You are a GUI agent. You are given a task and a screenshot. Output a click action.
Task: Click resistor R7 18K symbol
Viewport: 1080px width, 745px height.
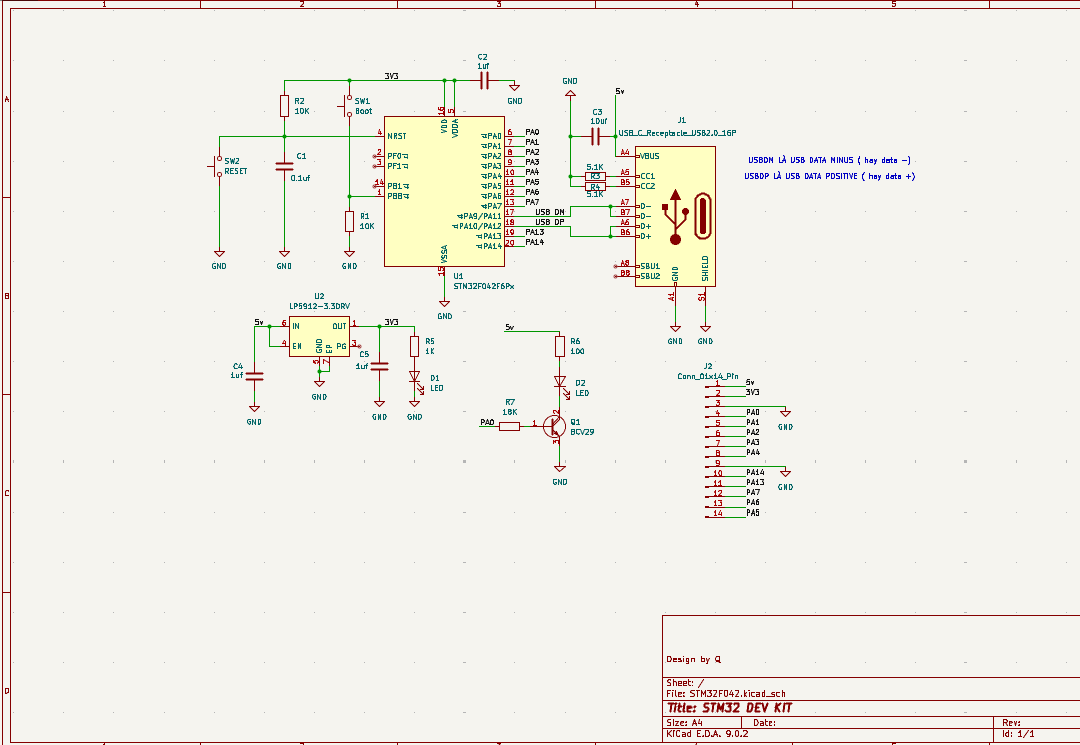point(511,425)
